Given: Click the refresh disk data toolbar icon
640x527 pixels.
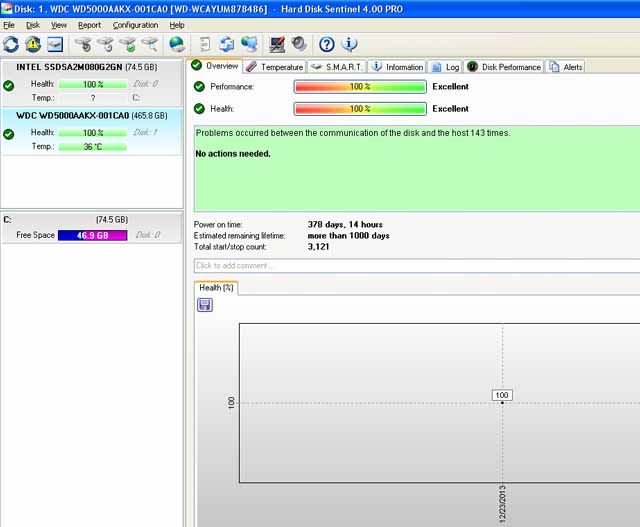Looking at the screenshot, I should pos(11,44).
